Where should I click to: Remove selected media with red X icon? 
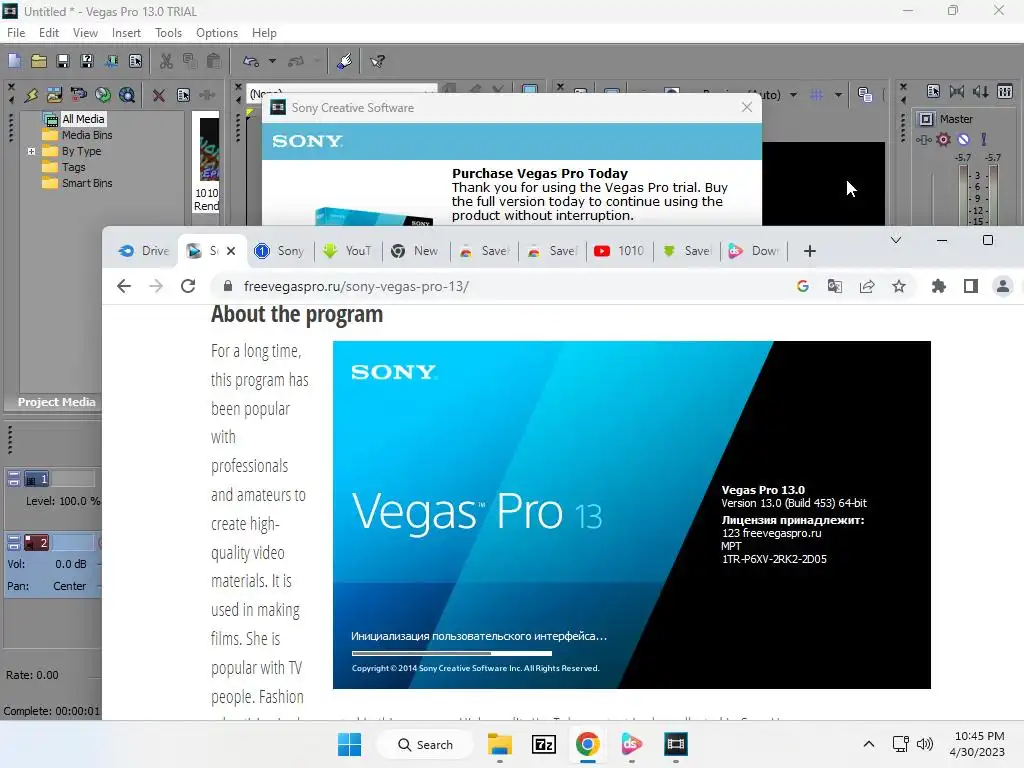pos(159,95)
